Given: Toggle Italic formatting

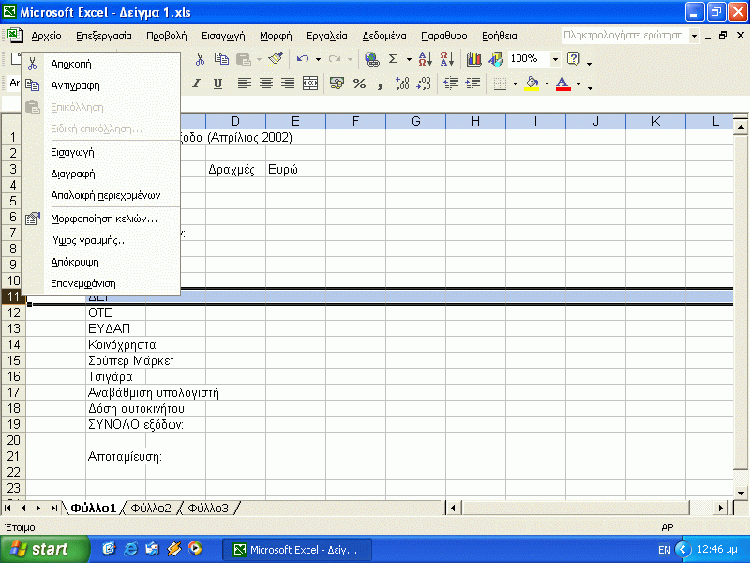Looking at the screenshot, I should (196, 84).
